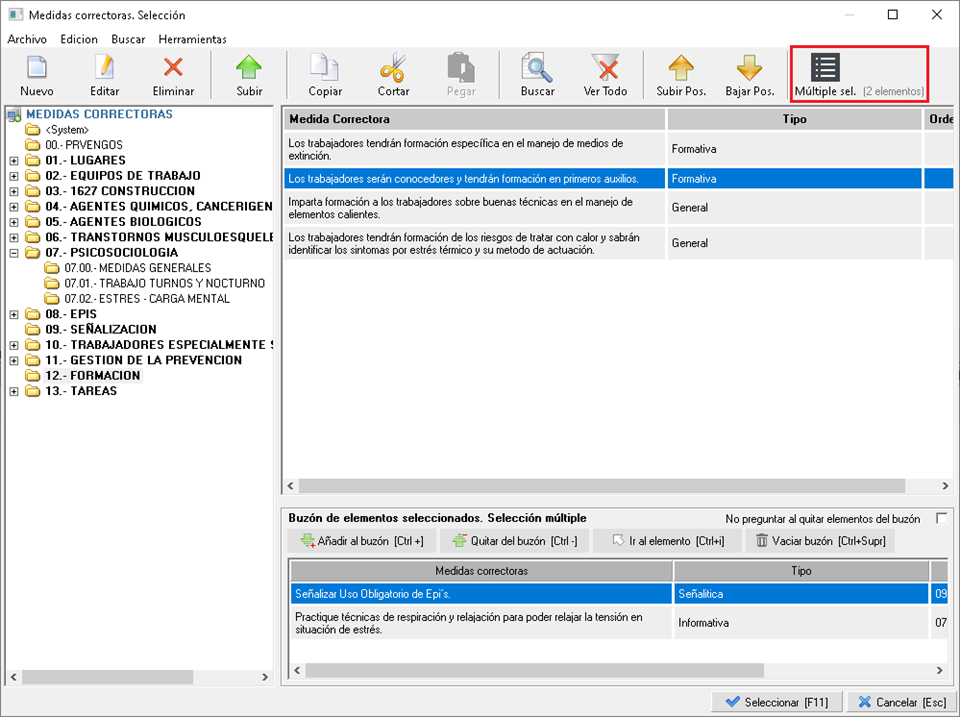Click the Añadir al buzón button

(362, 541)
